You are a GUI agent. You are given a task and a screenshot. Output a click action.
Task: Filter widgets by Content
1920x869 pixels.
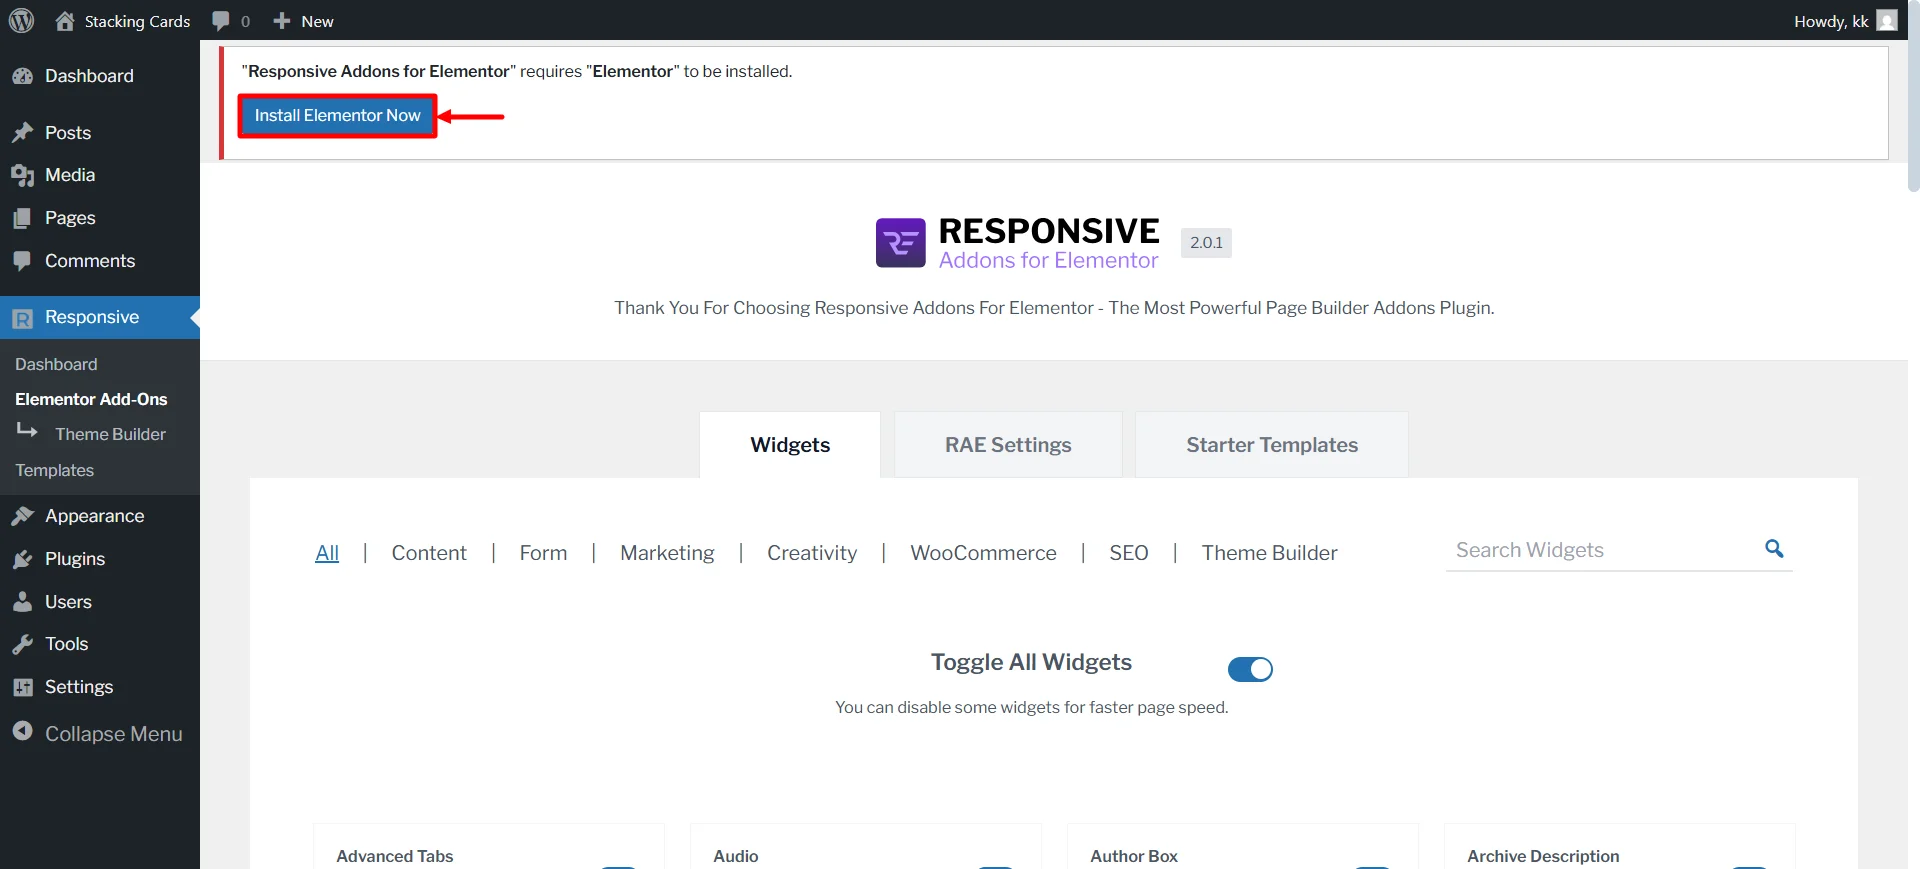(429, 553)
